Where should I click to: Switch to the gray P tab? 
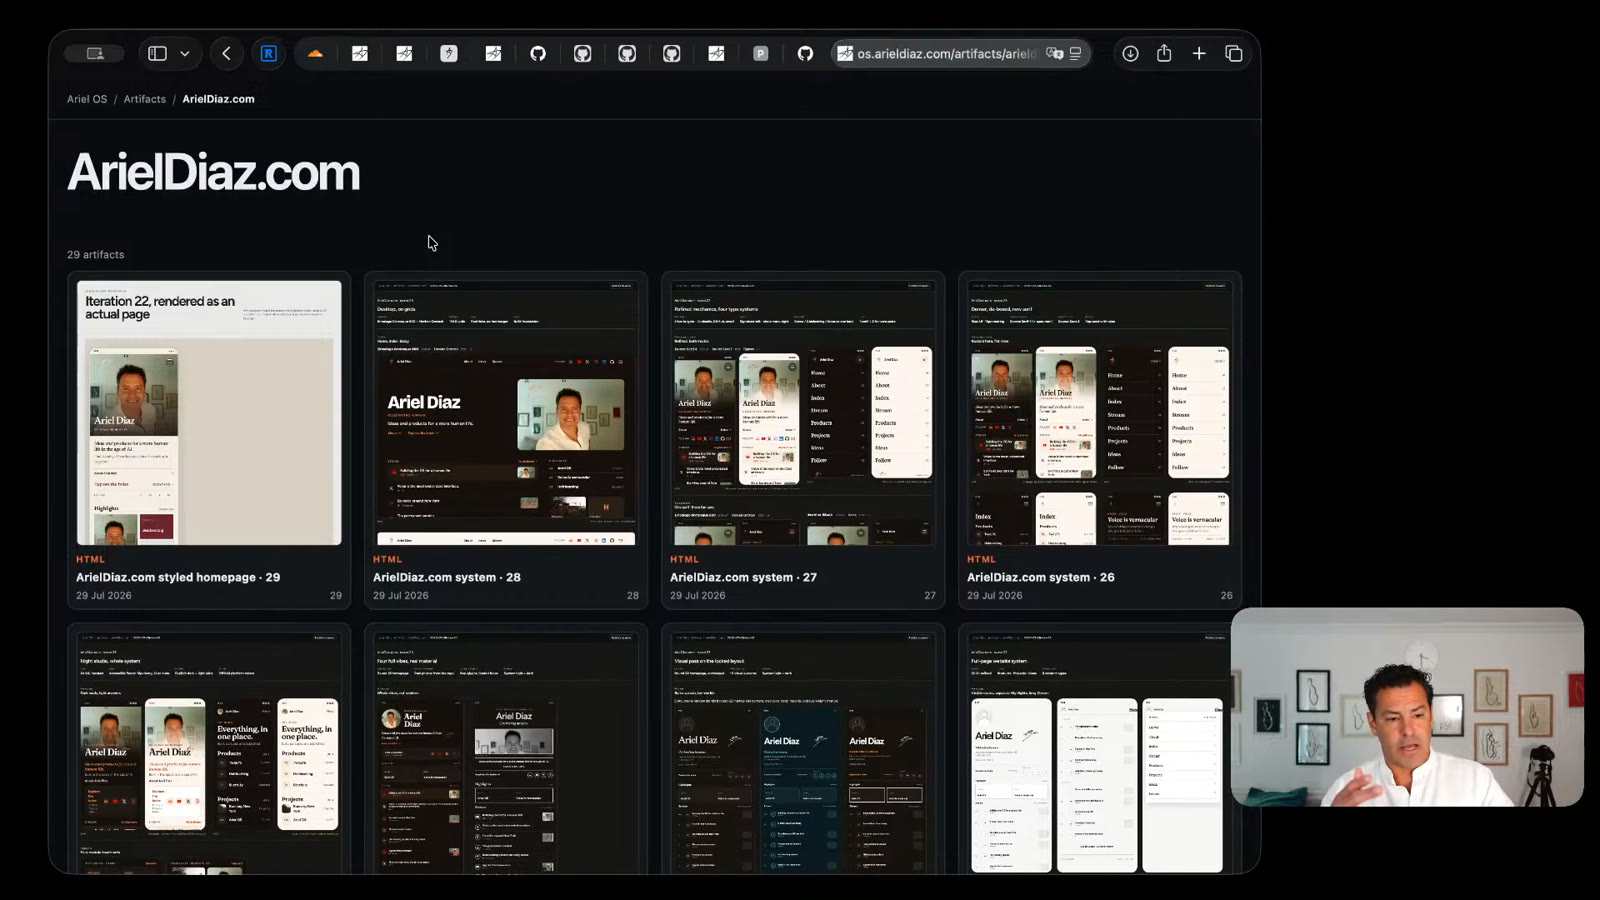click(761, 54)
